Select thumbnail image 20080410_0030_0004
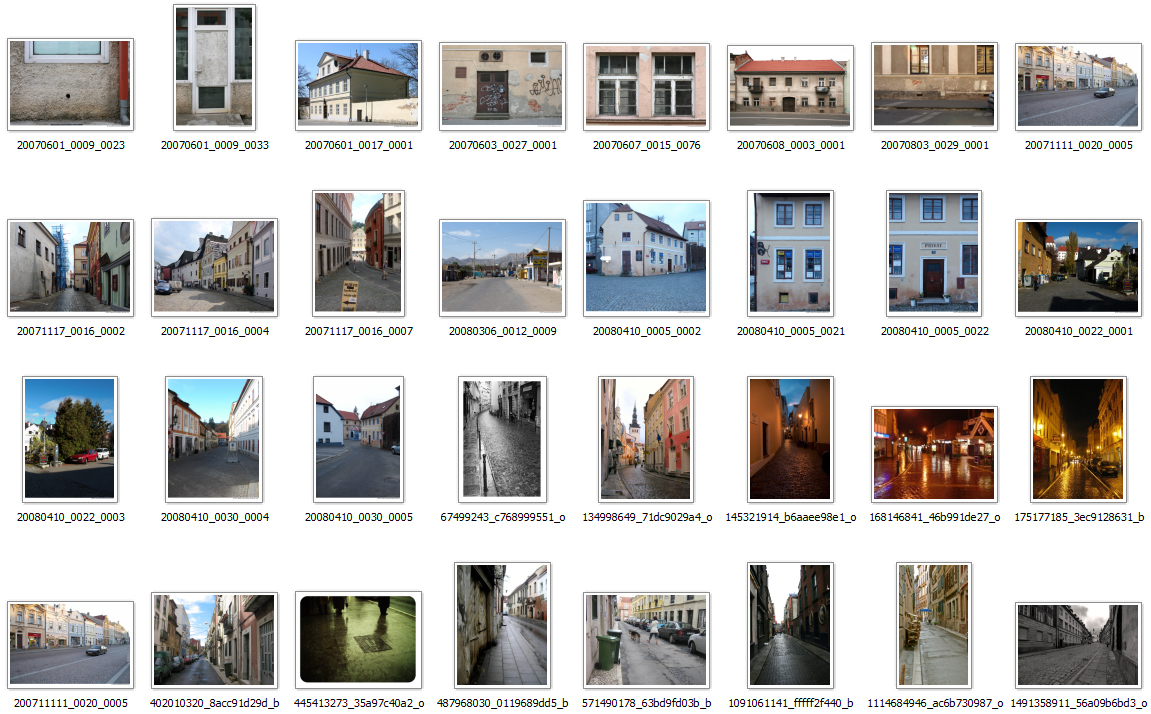1151x714 pixels. pyautogui.click(x=214, y=439)
